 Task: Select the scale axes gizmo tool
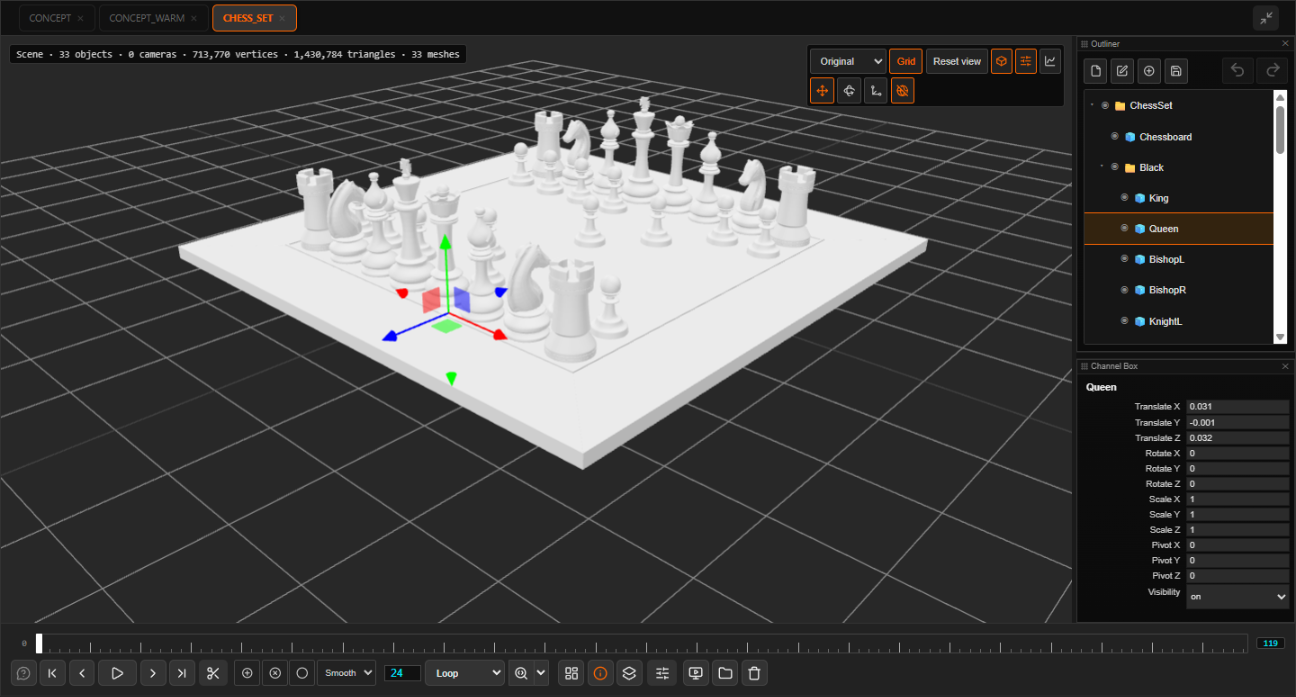pos(876,90)
